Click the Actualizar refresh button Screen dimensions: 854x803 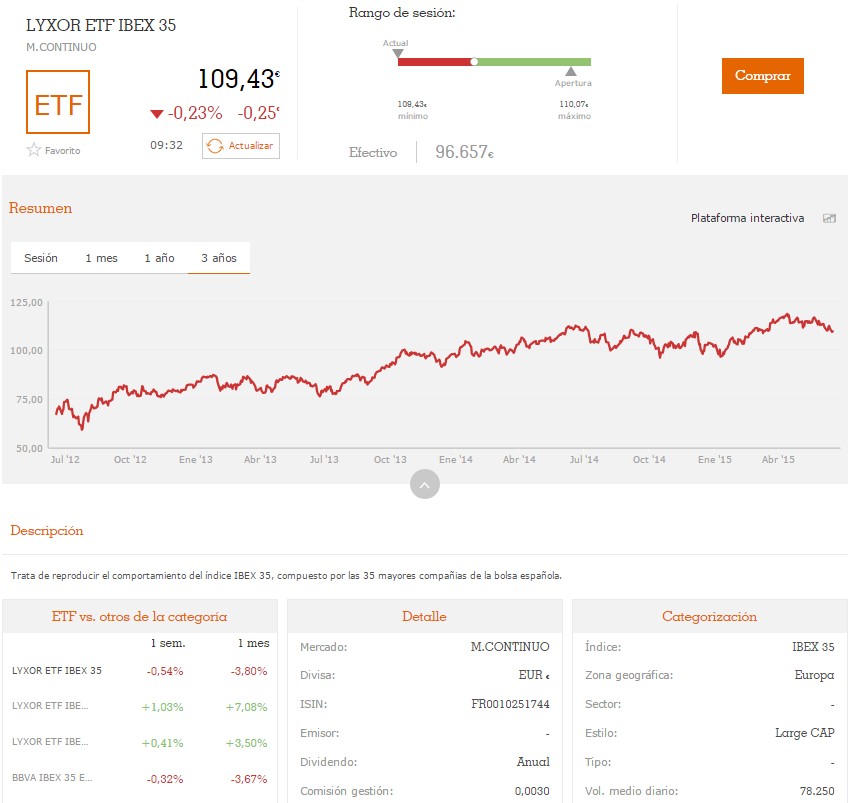[x=241, y=146]
